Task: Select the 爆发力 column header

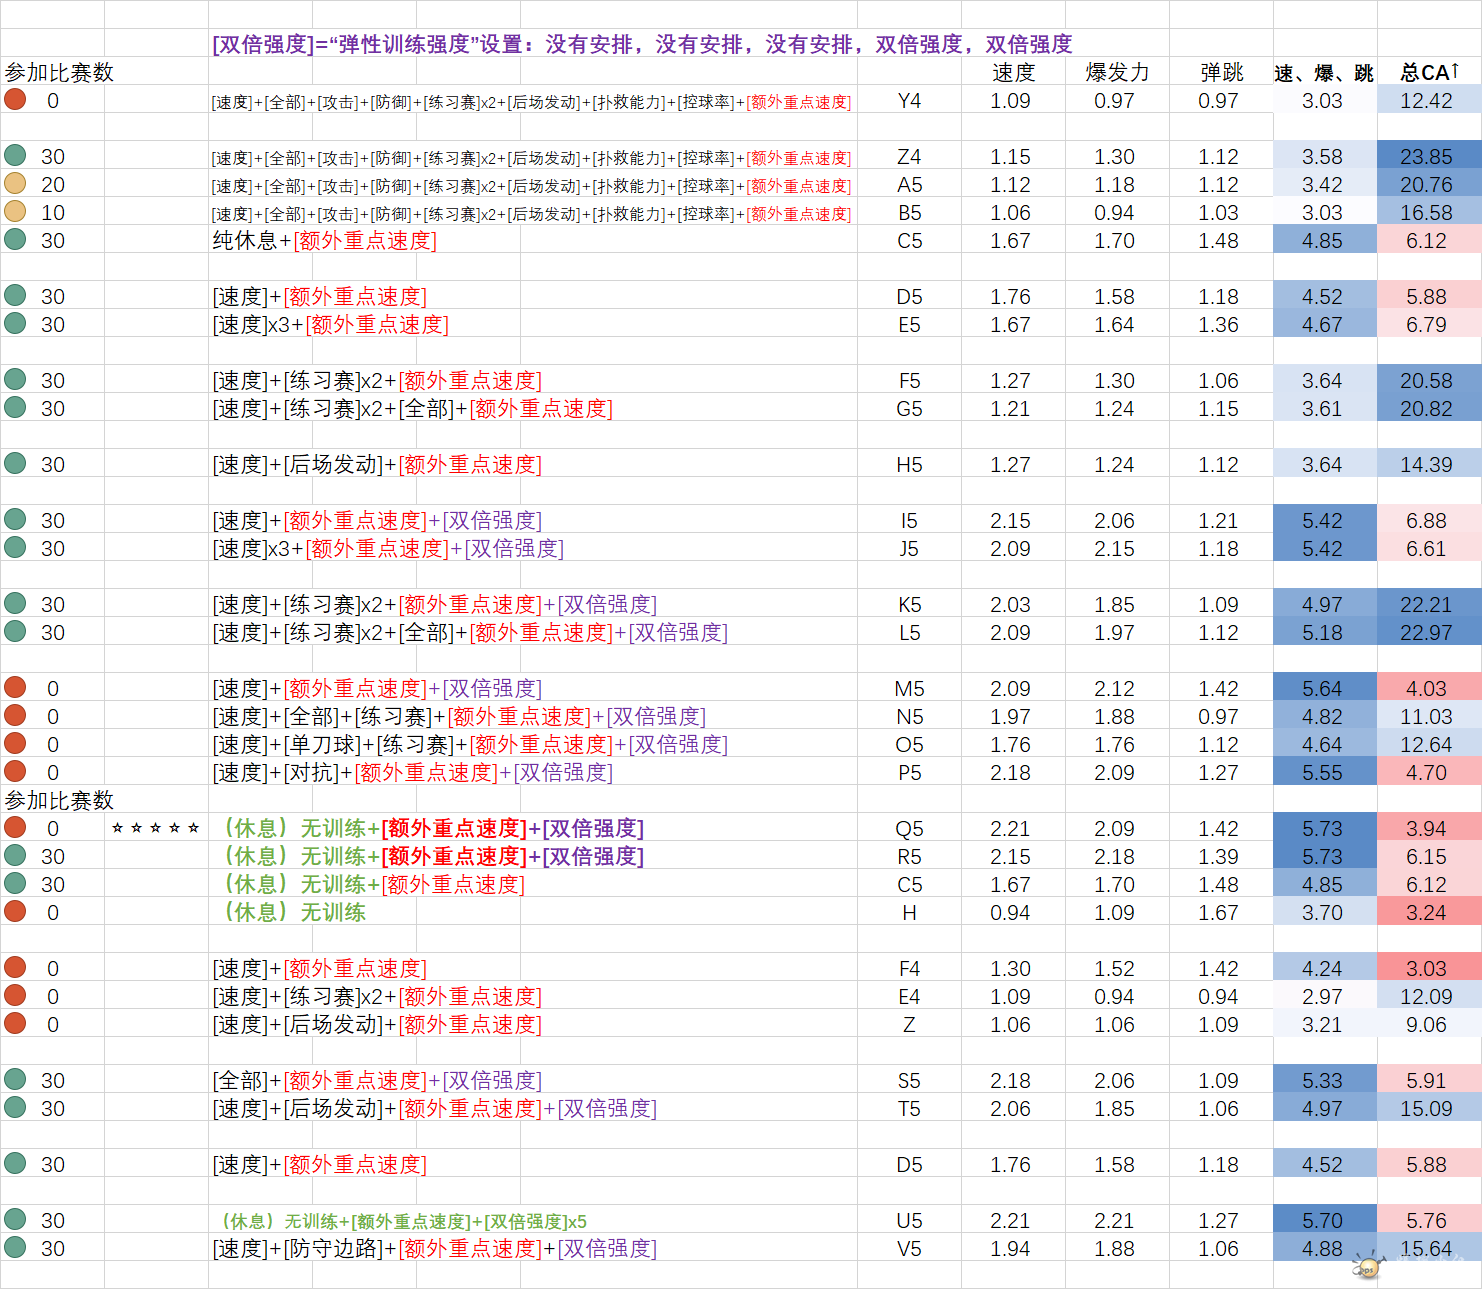Action: [x=1116, y=72]
